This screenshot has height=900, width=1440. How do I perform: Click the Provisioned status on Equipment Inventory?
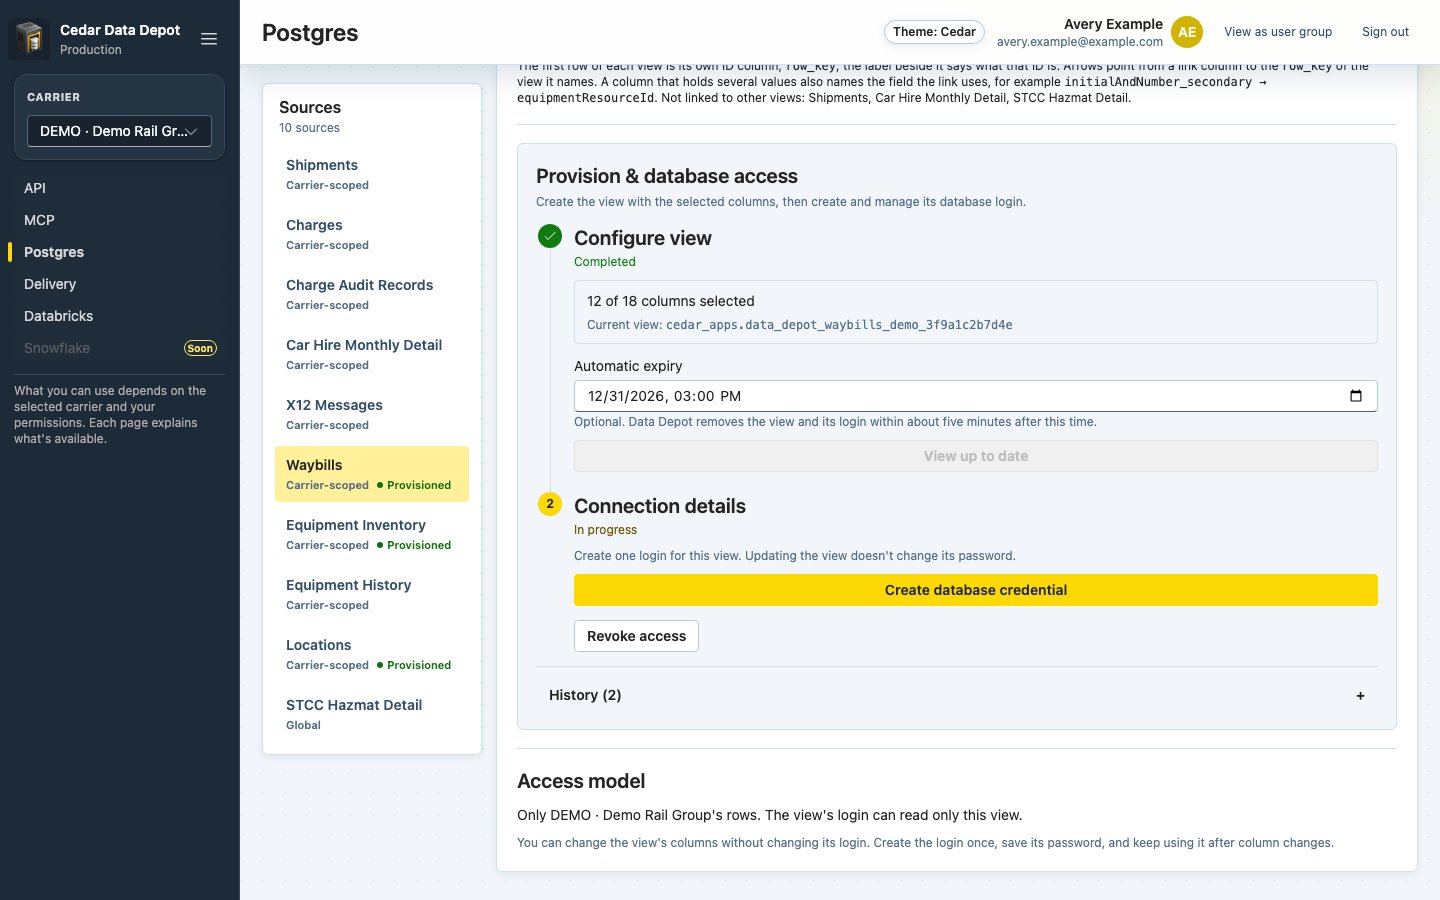(x=414, y=545)
